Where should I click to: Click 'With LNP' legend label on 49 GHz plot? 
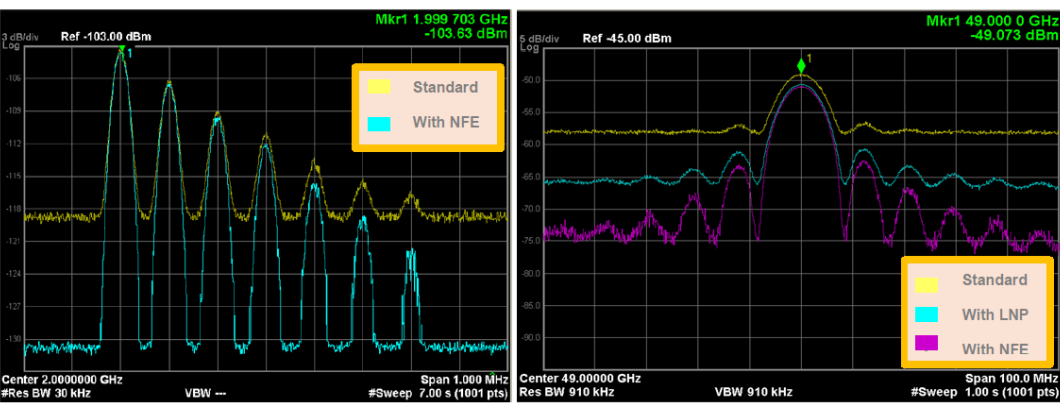995,315
